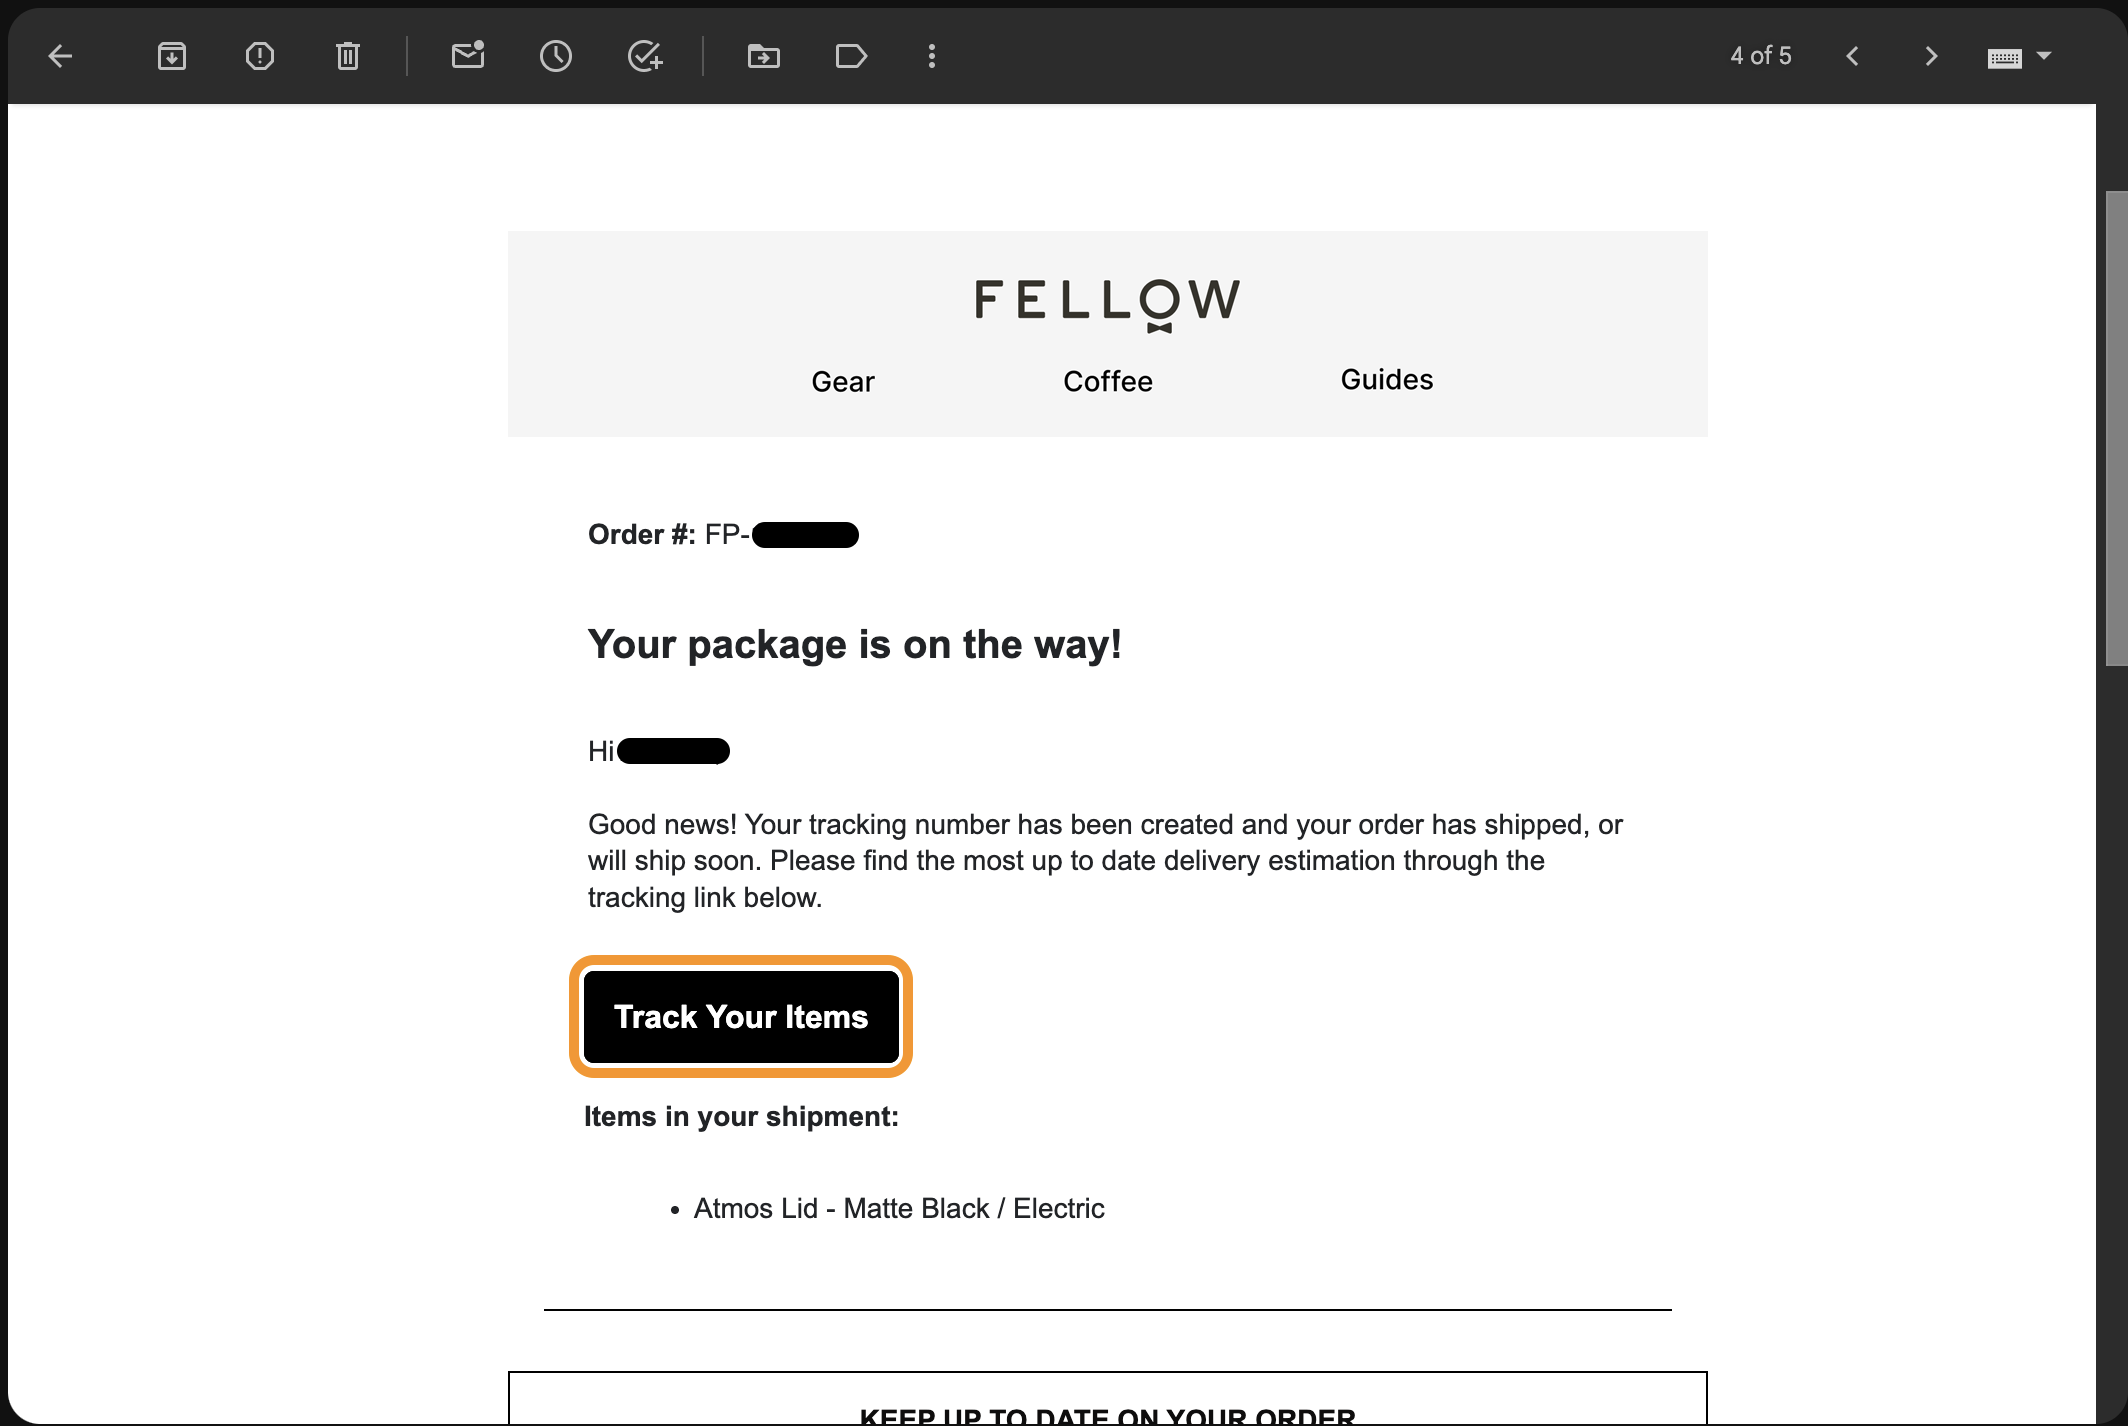Viewport: 2128px width, 1426px height.
Task: Delete this email with trash icon
Action: [x=348, y=56]
